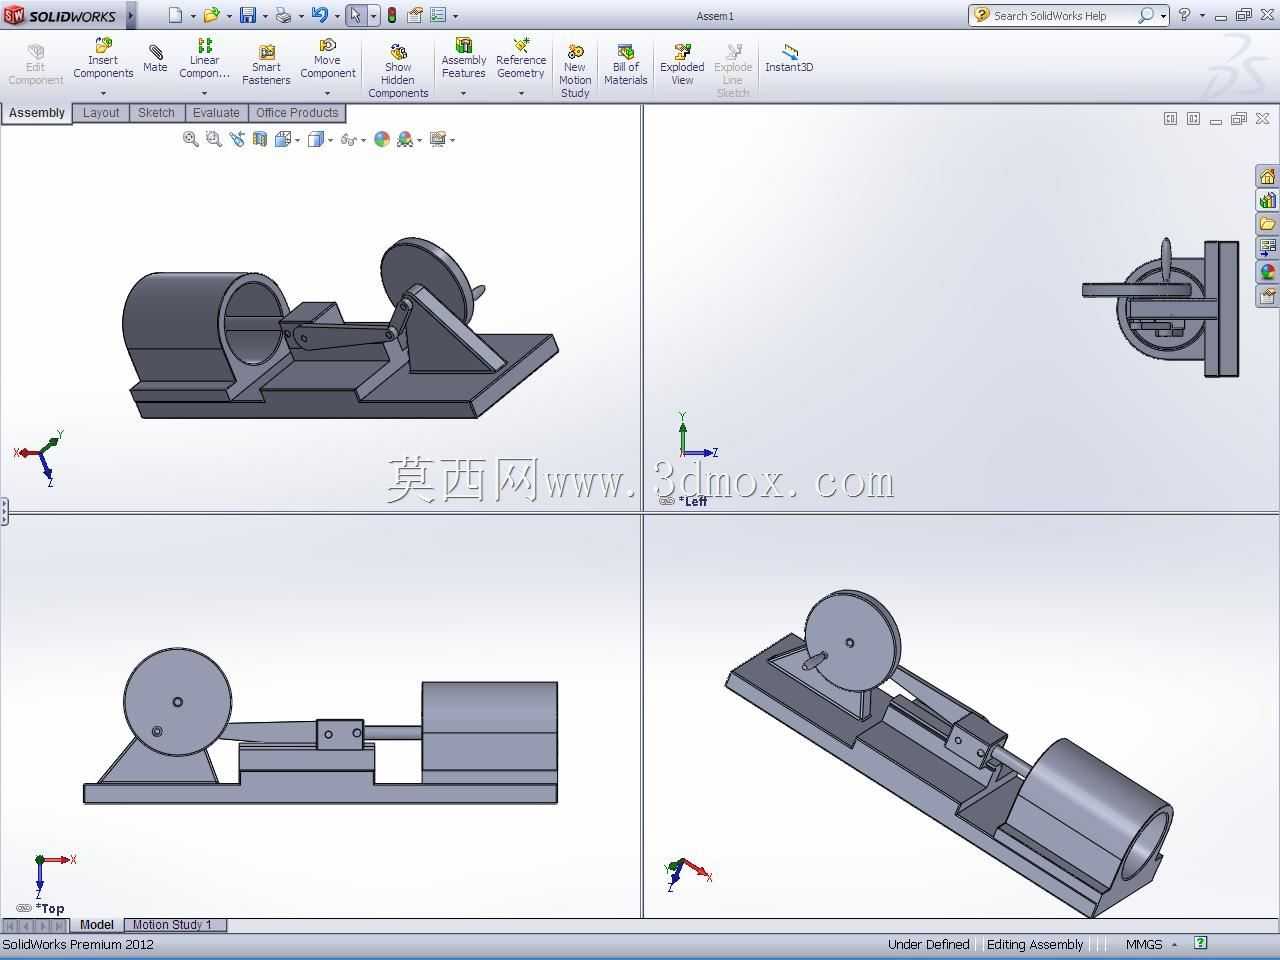Save the assembly with the floppy disk icon

coord(248,15)
